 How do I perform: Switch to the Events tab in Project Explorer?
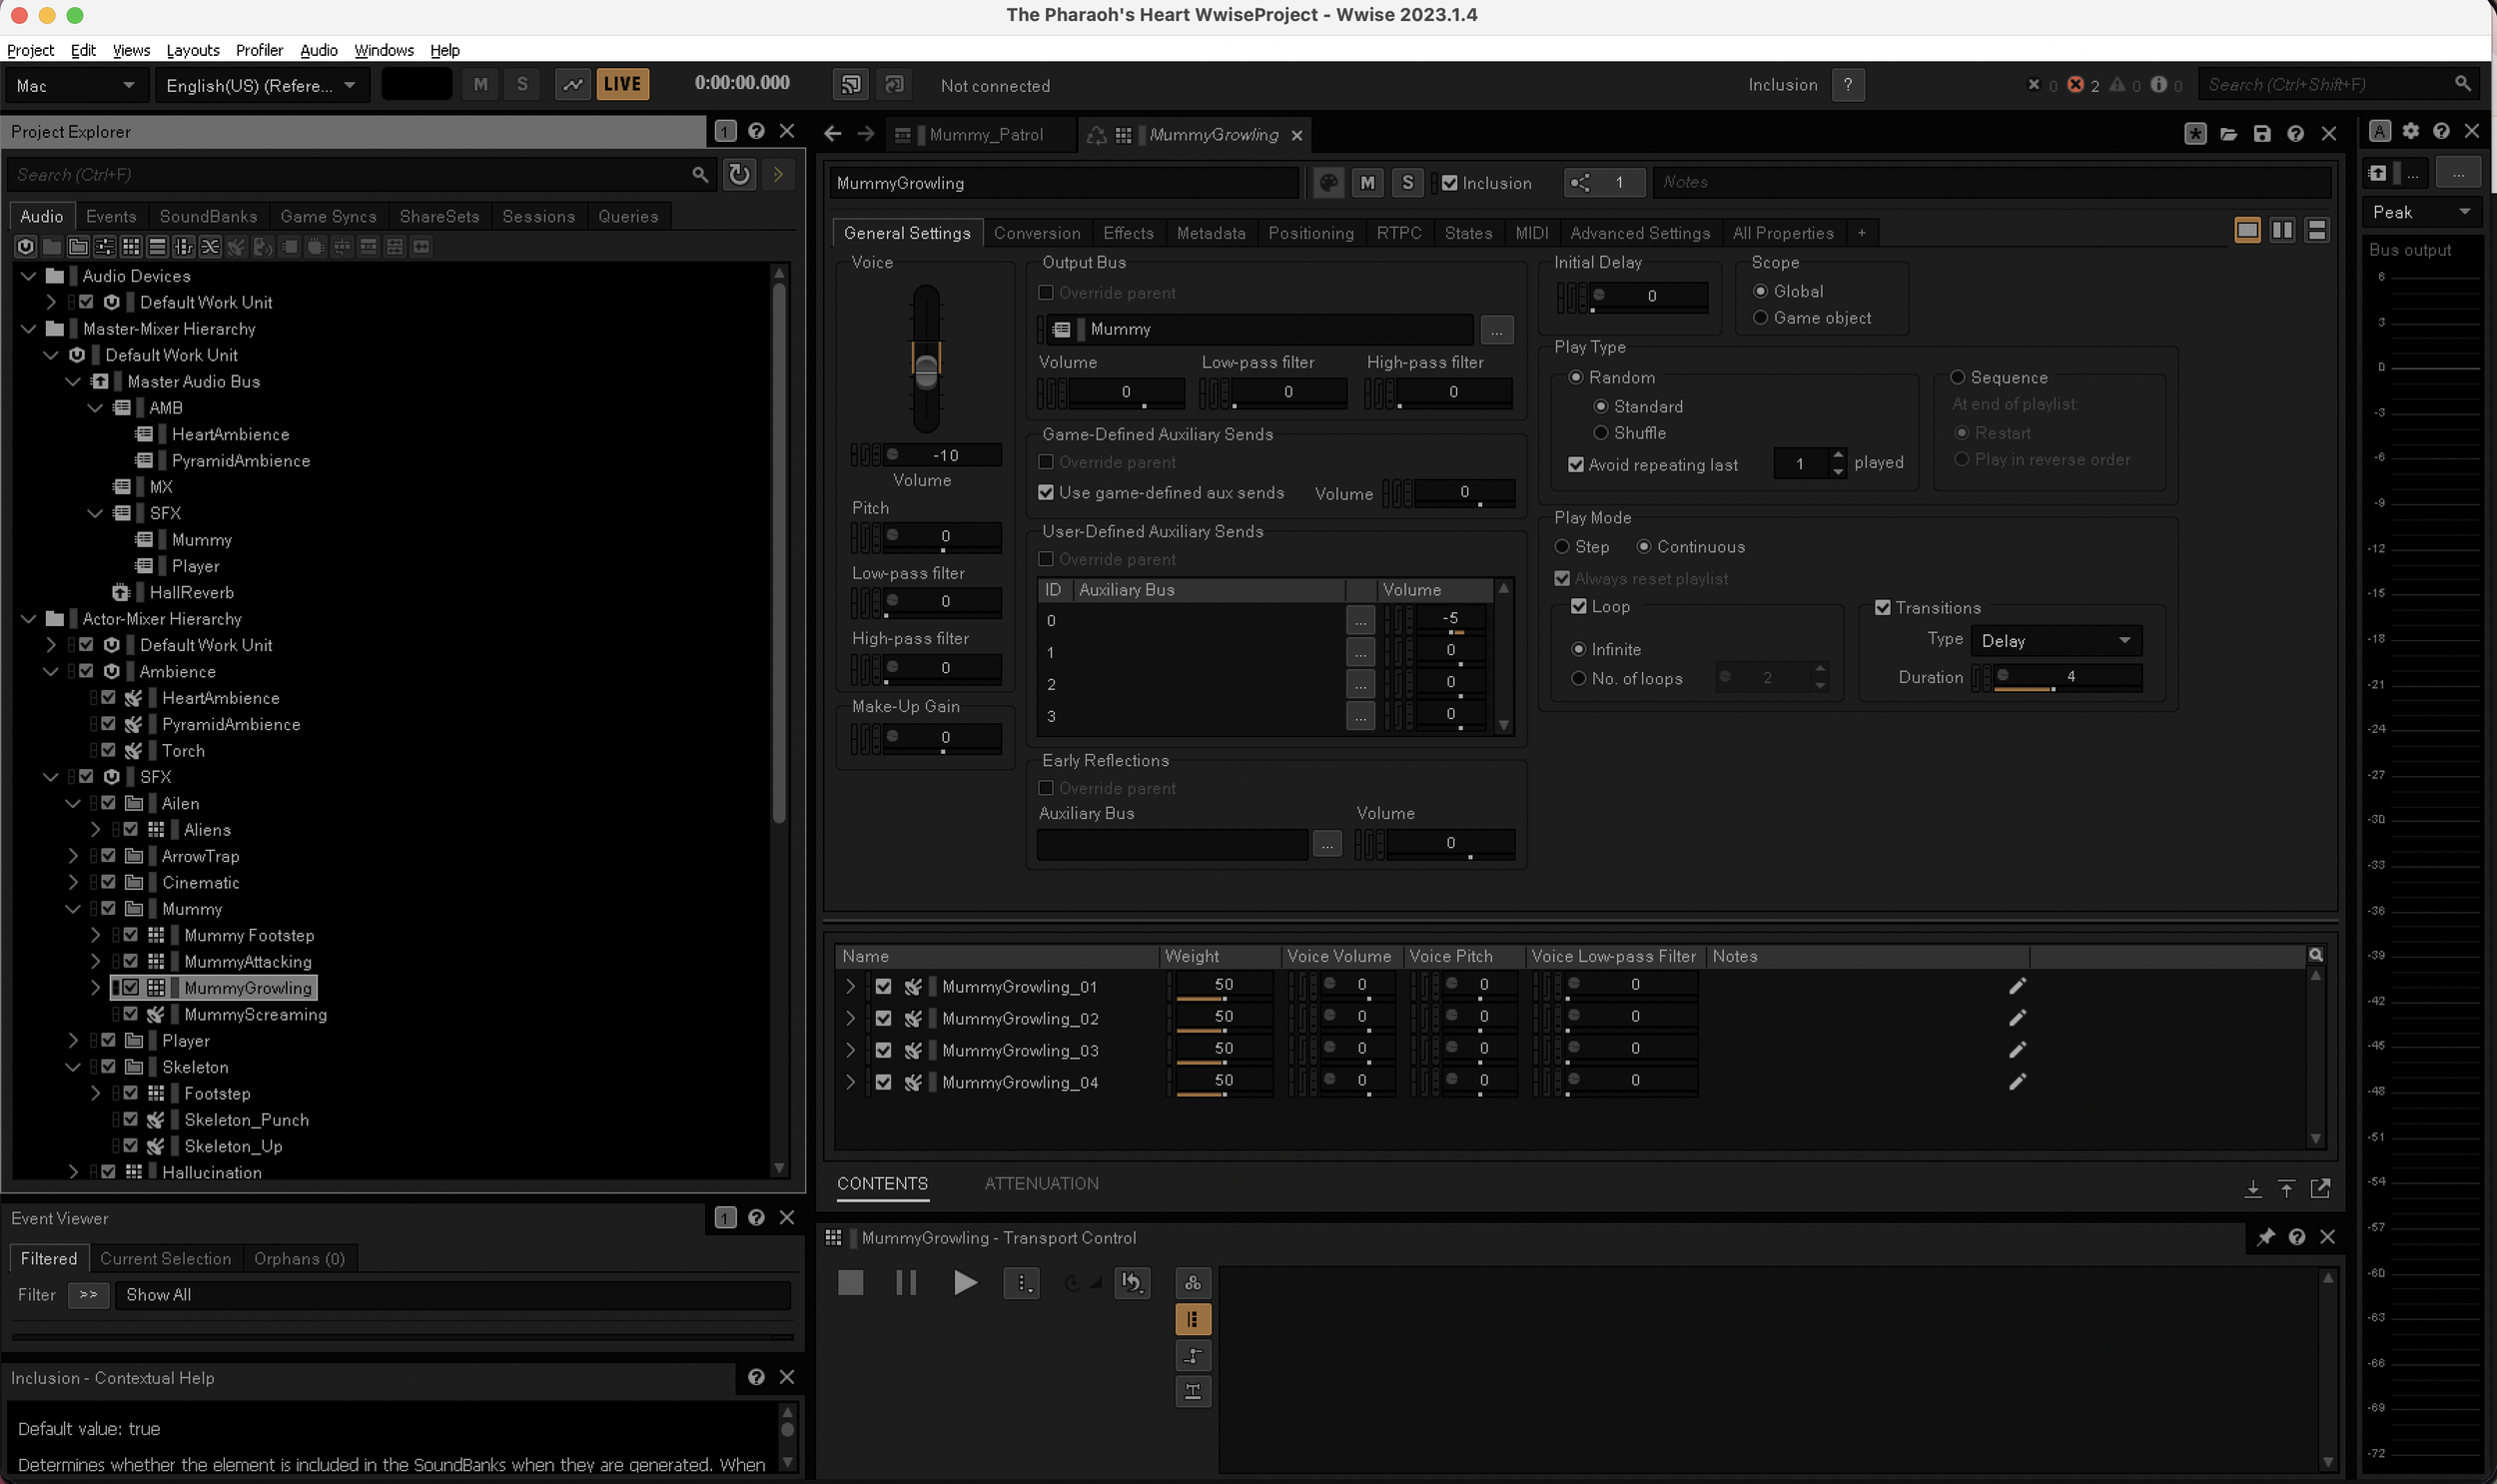[111, 217]
